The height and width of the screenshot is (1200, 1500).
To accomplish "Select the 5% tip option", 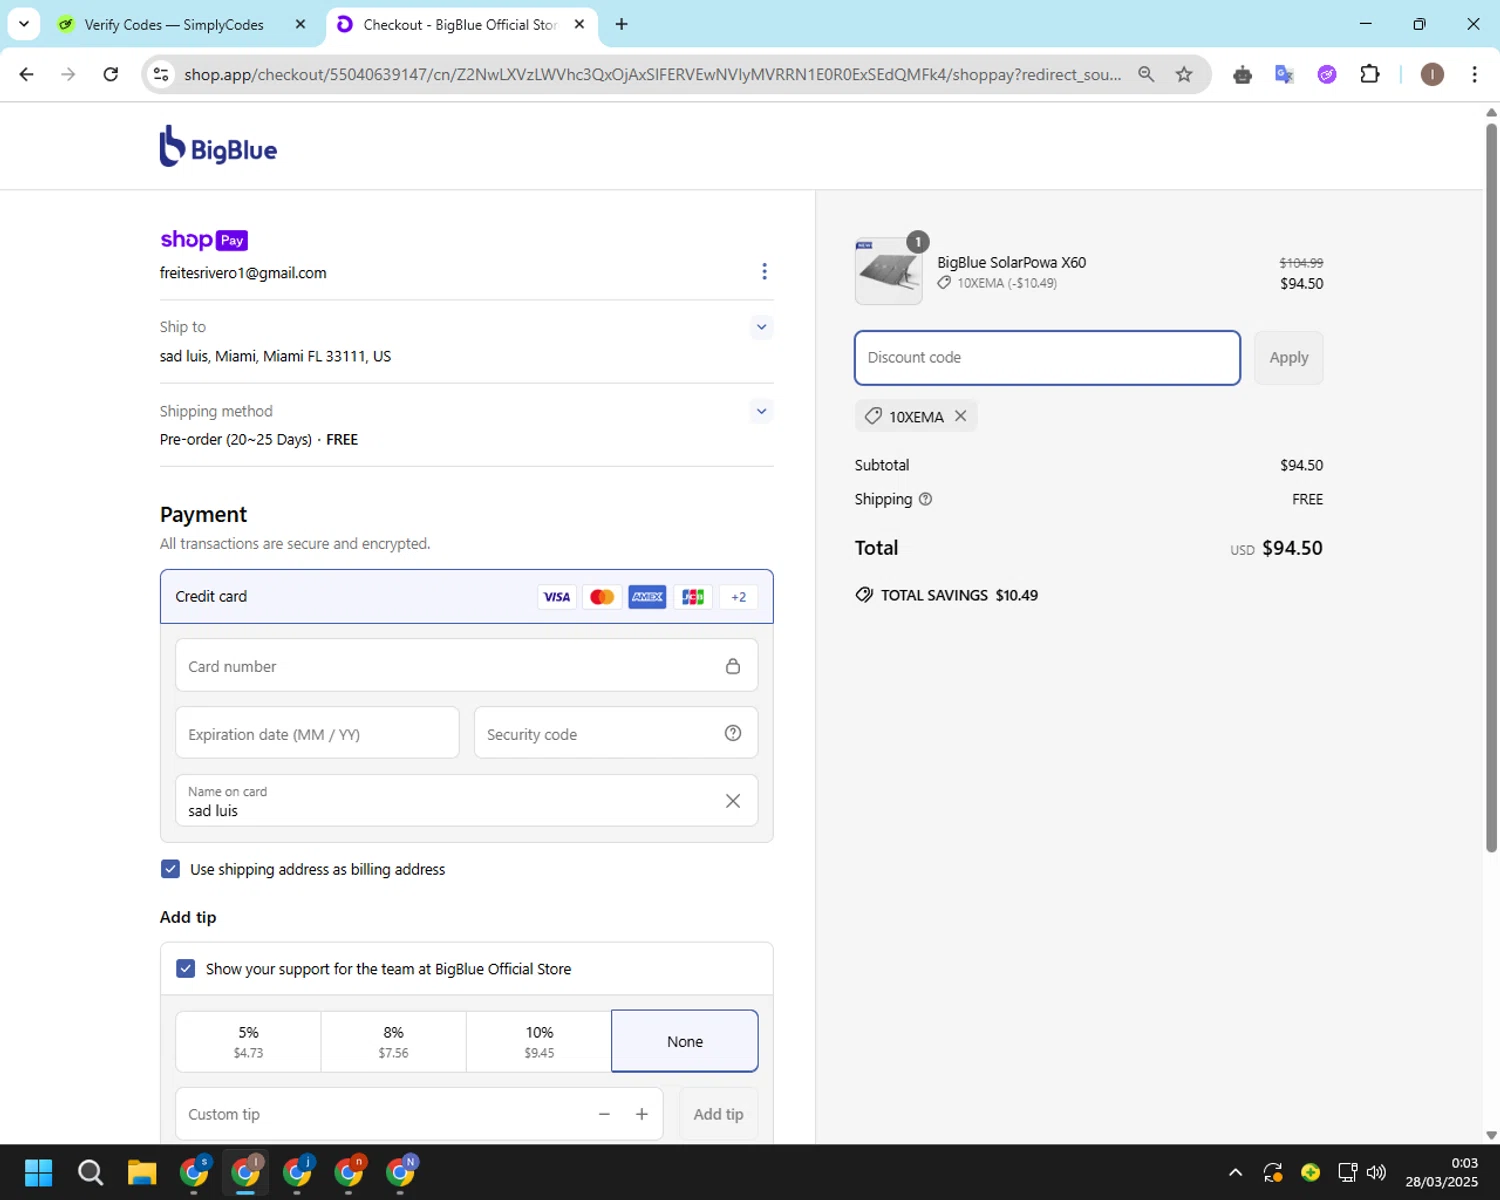I will [248, 1041].
